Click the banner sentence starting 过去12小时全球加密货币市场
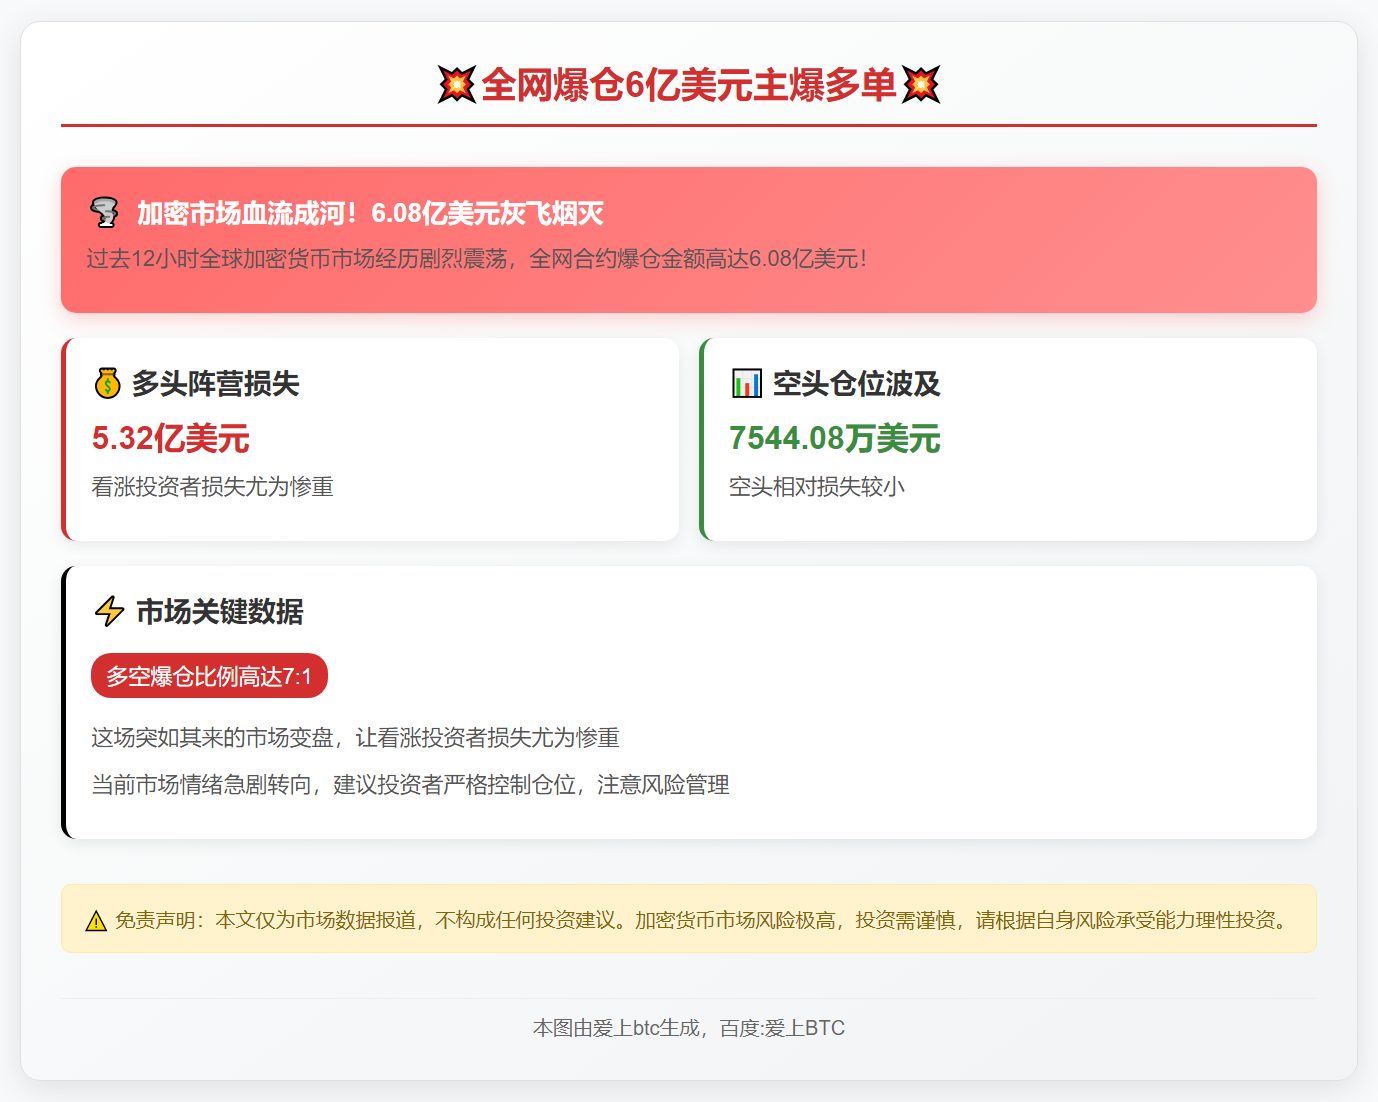This screenshot has height=1102, width=1378. (x=476, y=259)
